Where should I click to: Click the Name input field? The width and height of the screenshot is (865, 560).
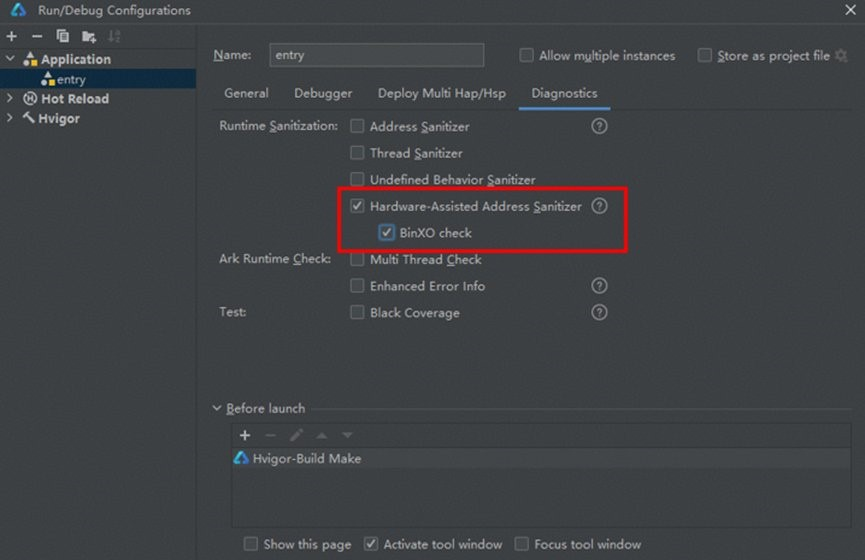(377, 55)
